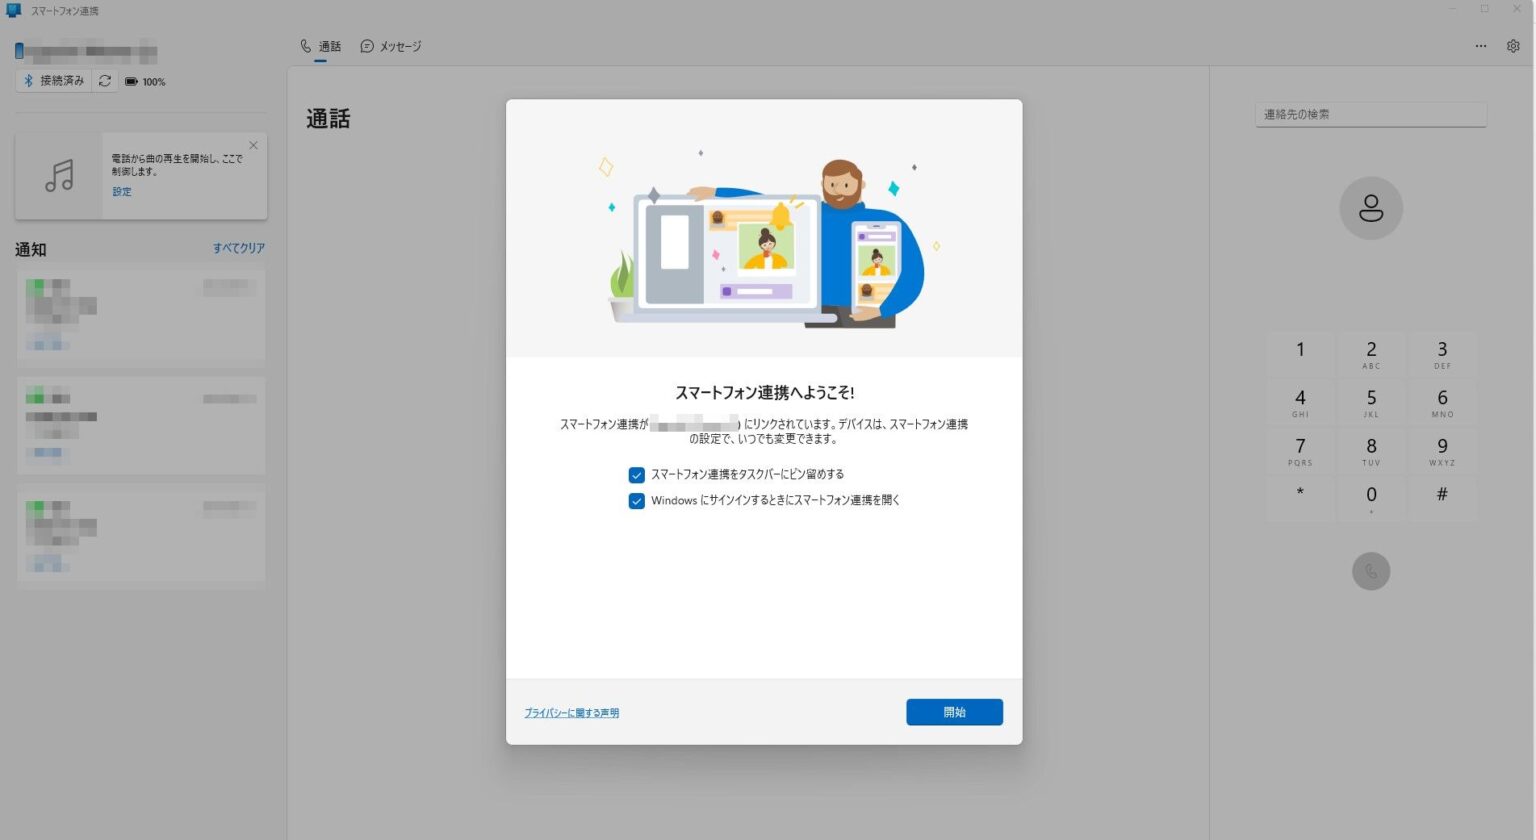Click the 開始 button in the dialog
The image size is (1536, 840).
[953, 711]
